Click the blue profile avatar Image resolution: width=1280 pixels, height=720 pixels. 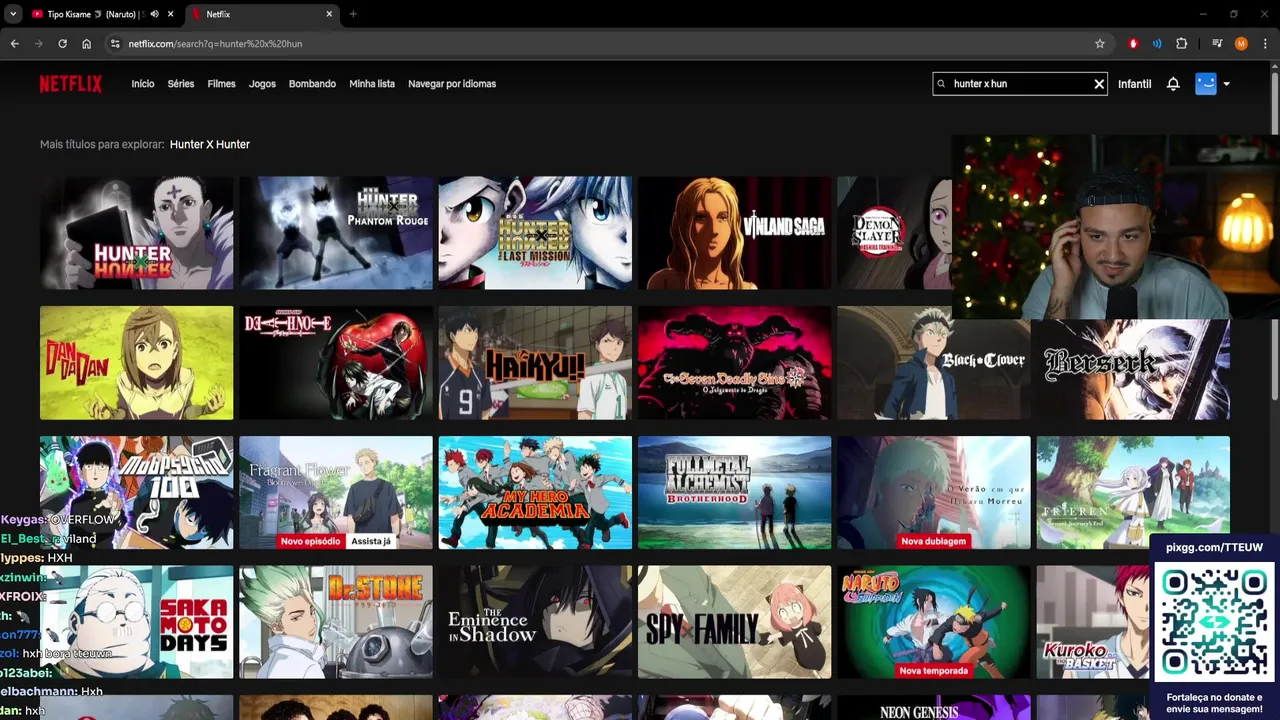(1206, 84)
